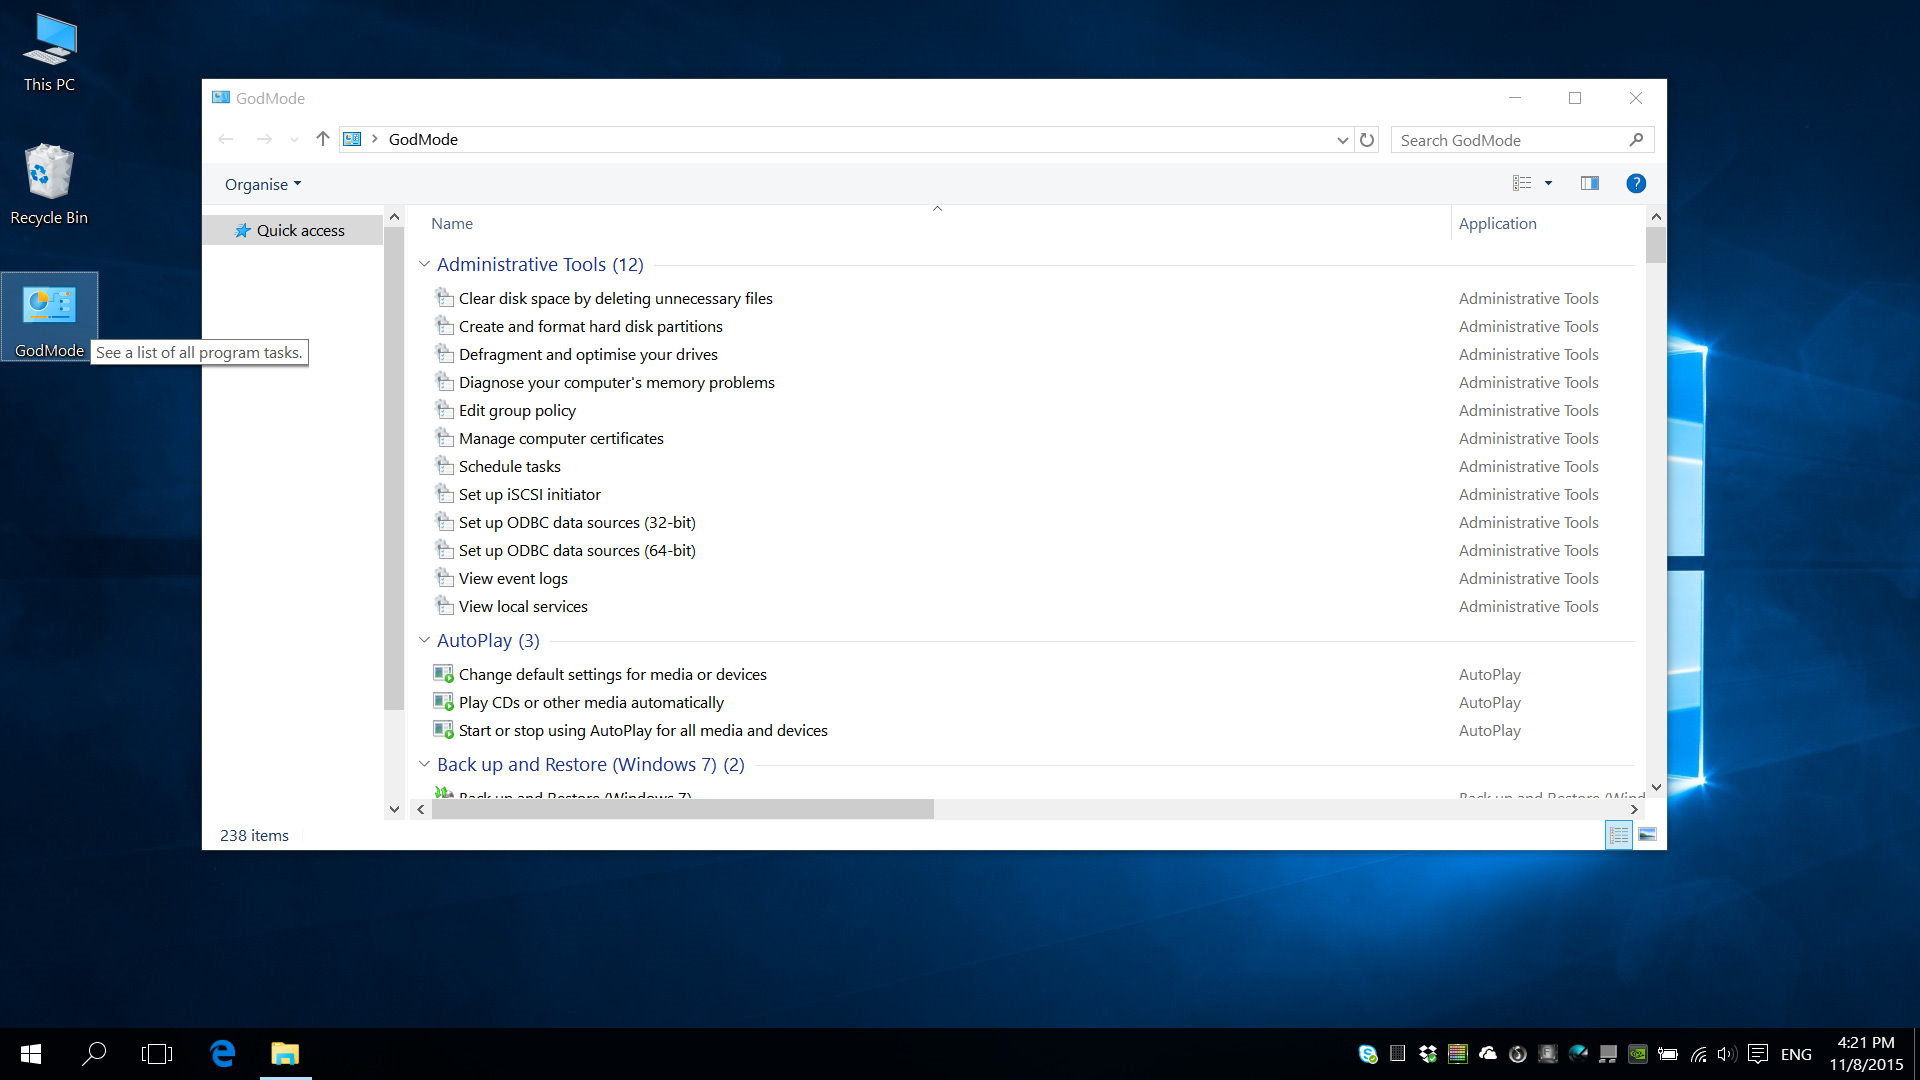This screenshot has width=1920, height=1080.
Task: Select Set up ODBC data sources (32-bit)
Action: click(577, 522)
